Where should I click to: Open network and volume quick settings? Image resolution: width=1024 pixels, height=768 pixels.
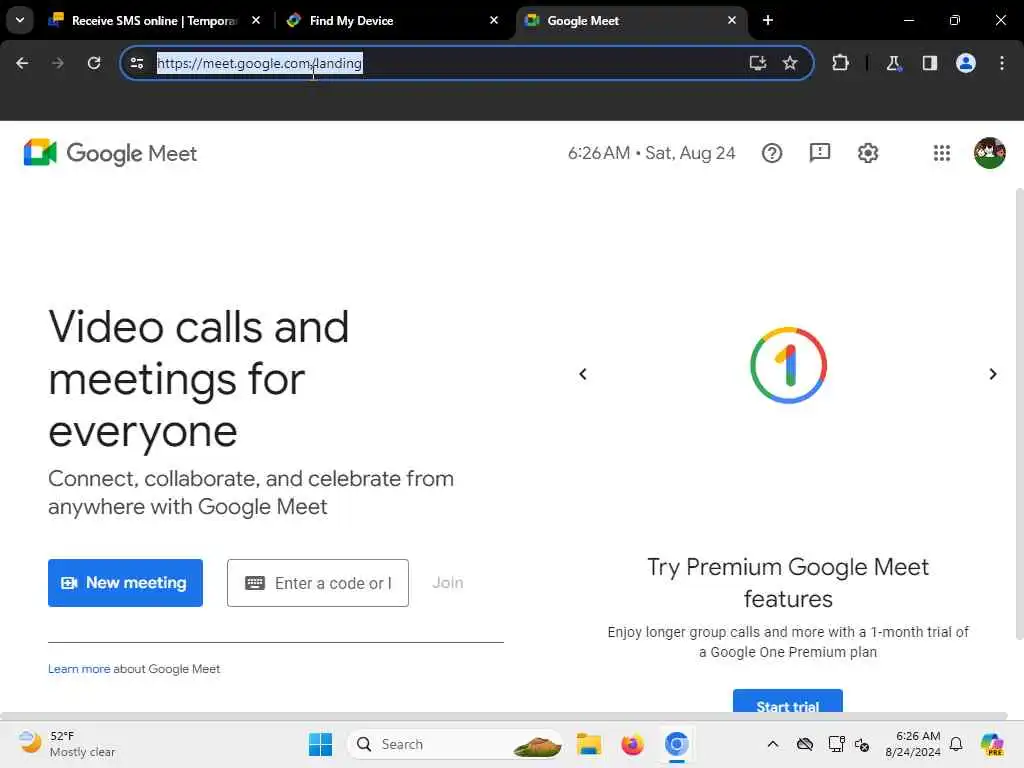click(862, 744)
